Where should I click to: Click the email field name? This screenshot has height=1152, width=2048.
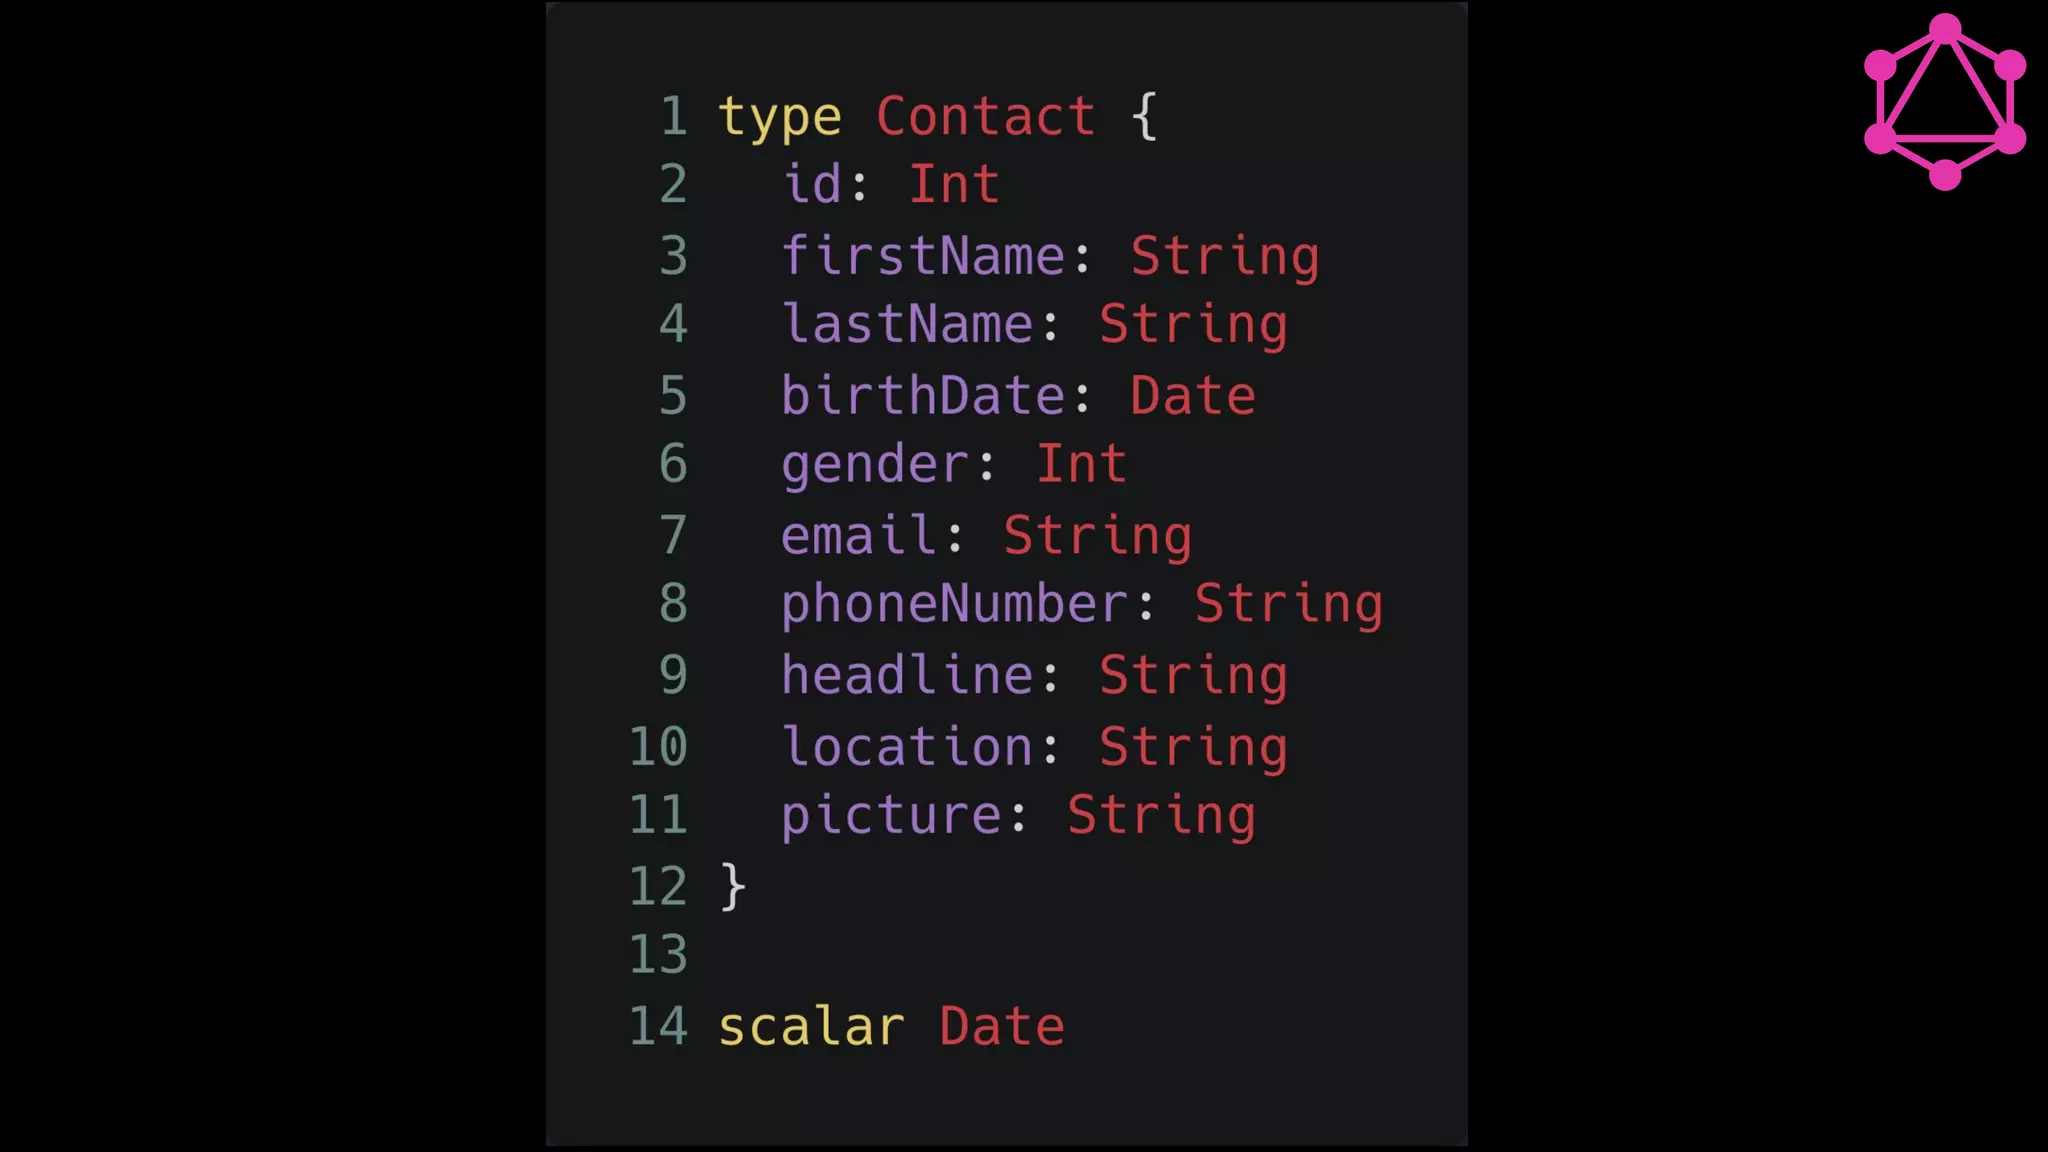(859, 534)
